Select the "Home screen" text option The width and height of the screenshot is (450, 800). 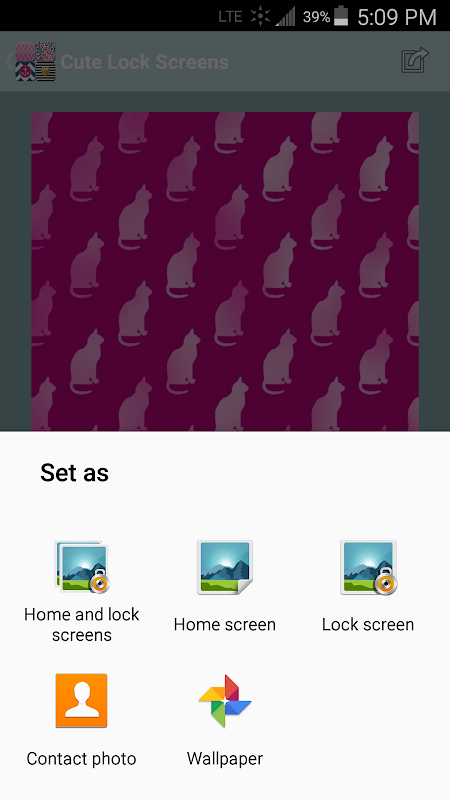click(224, 624)
